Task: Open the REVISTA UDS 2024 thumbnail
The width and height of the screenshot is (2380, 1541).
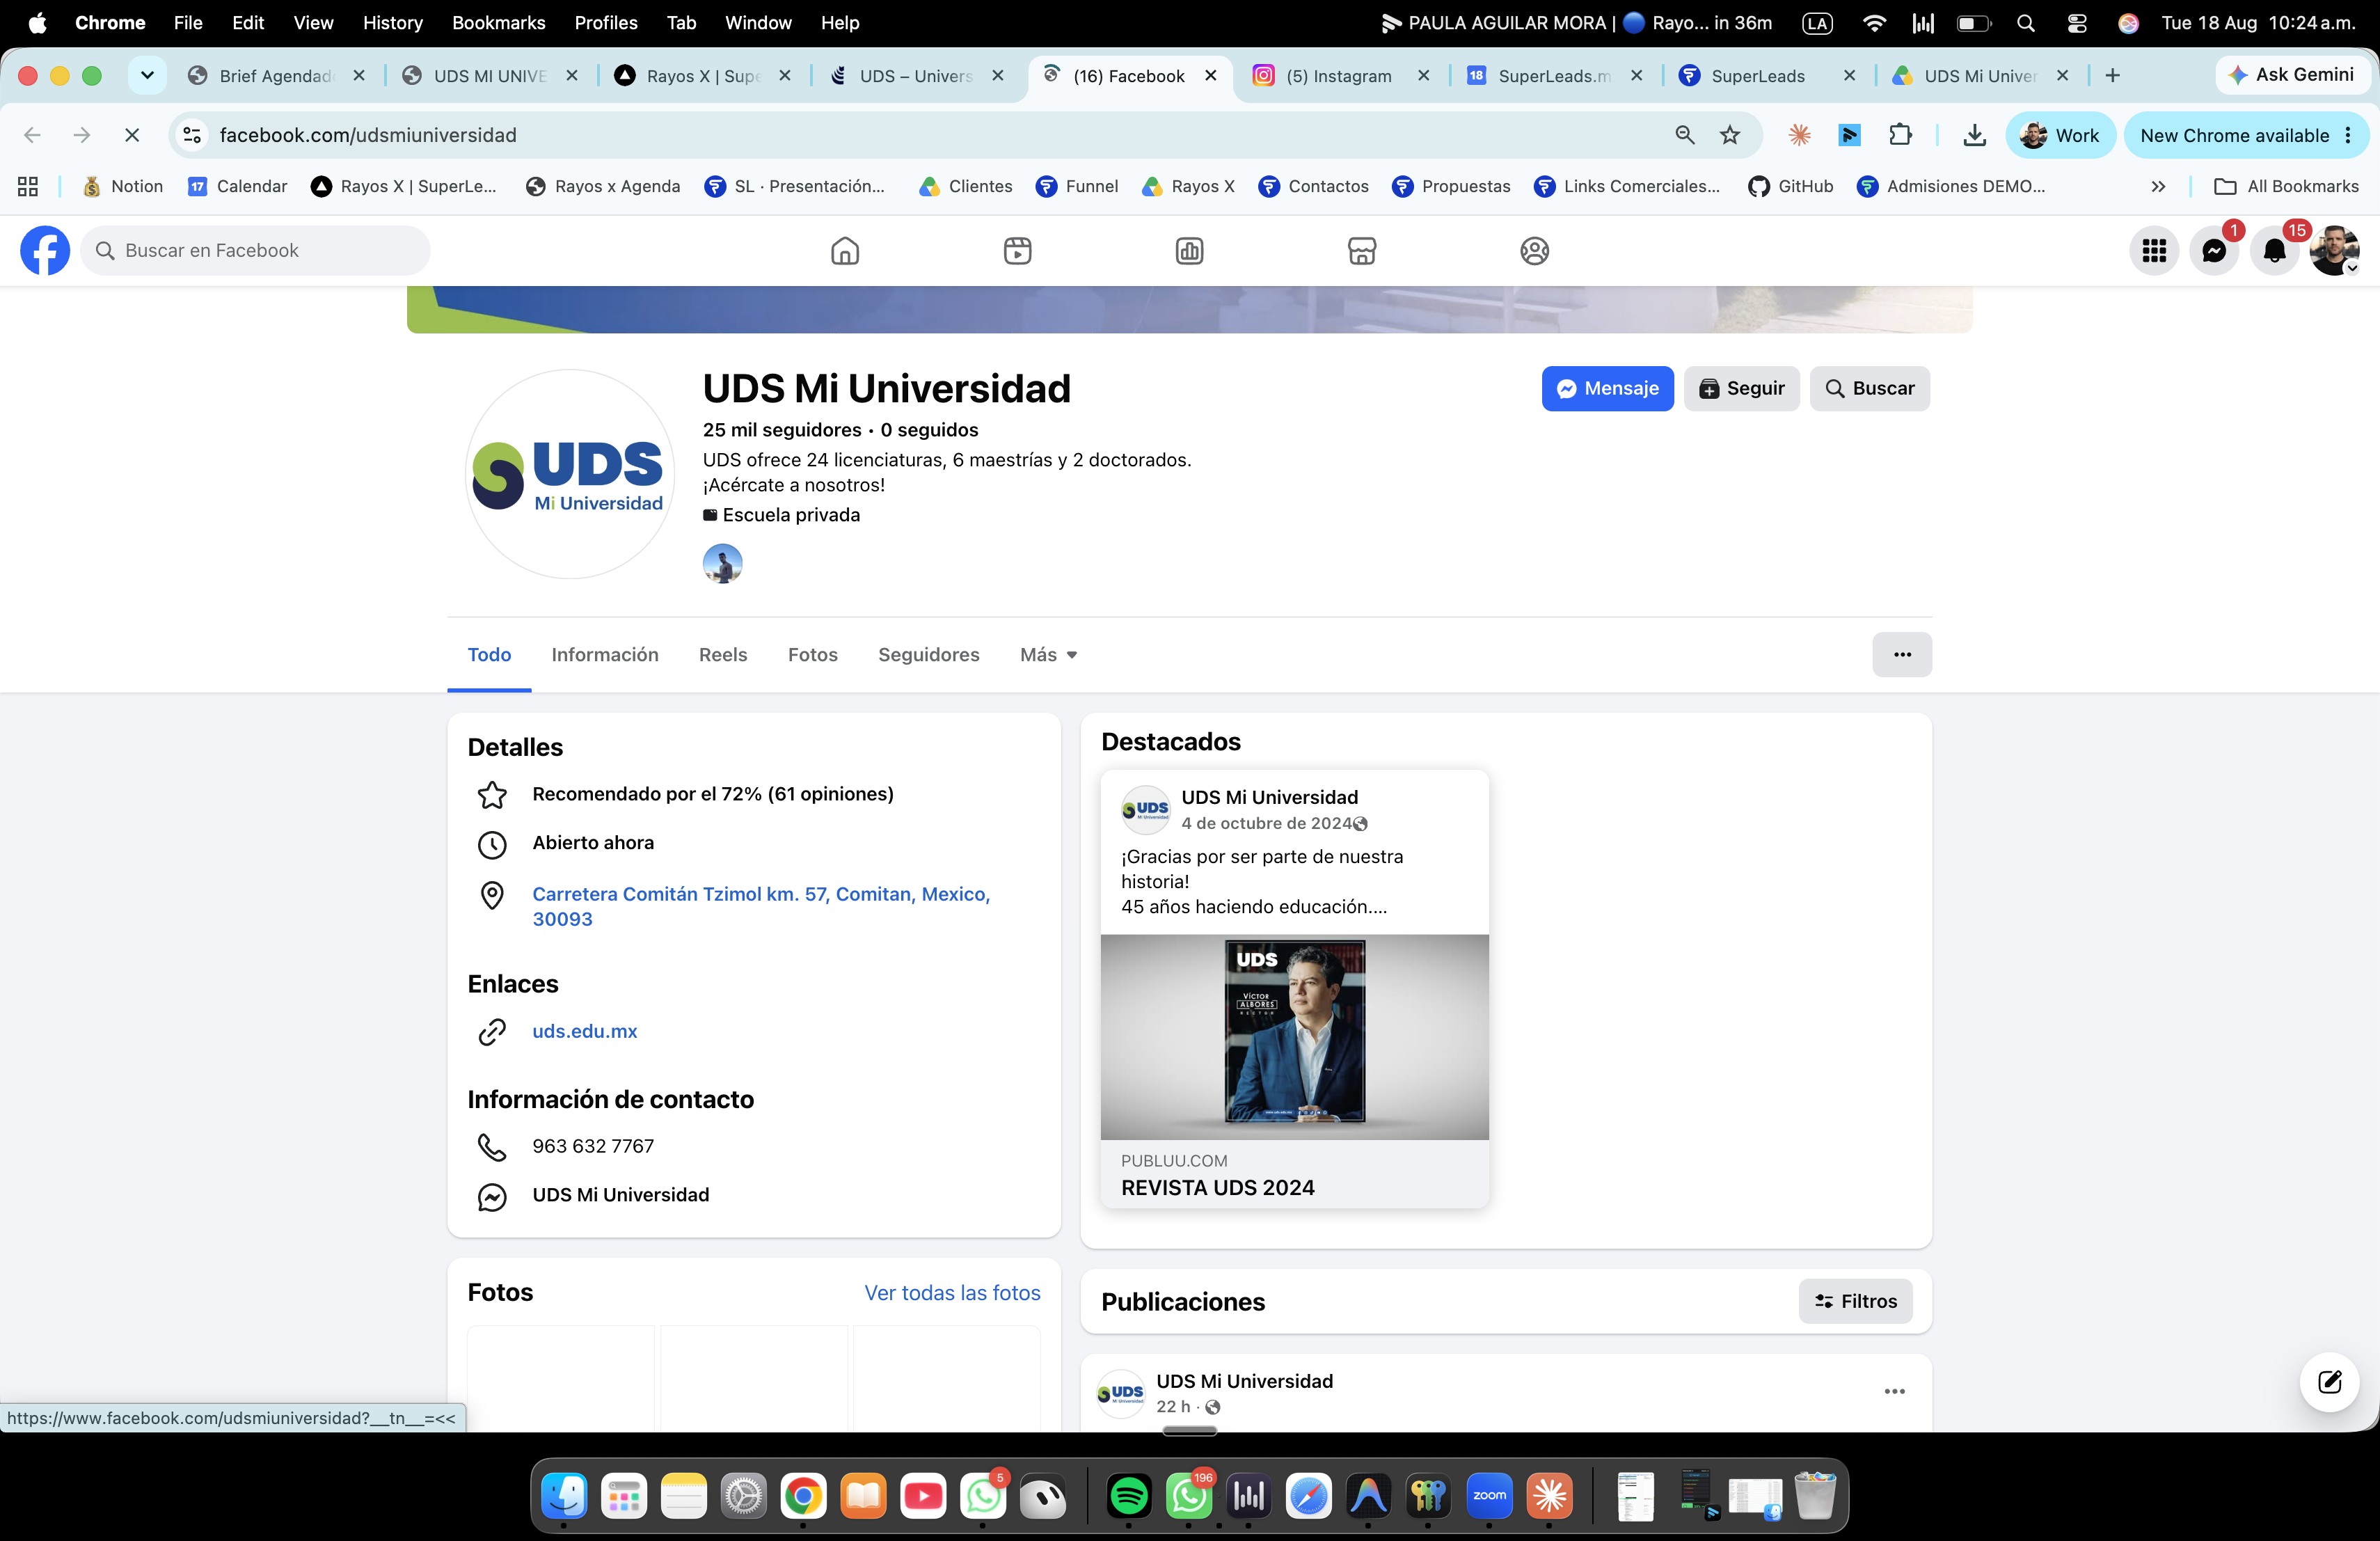Action: coord(1294,1037)
